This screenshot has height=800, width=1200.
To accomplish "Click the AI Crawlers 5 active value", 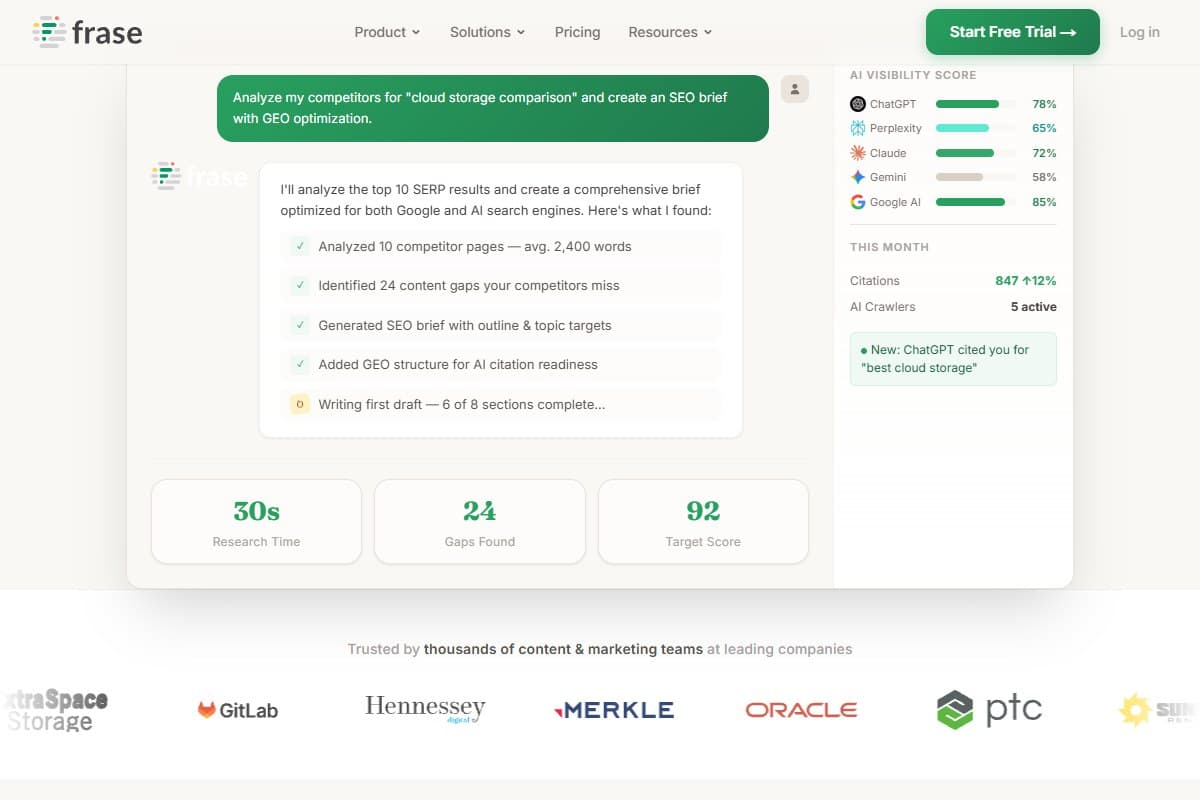I will coord(1033,307).
